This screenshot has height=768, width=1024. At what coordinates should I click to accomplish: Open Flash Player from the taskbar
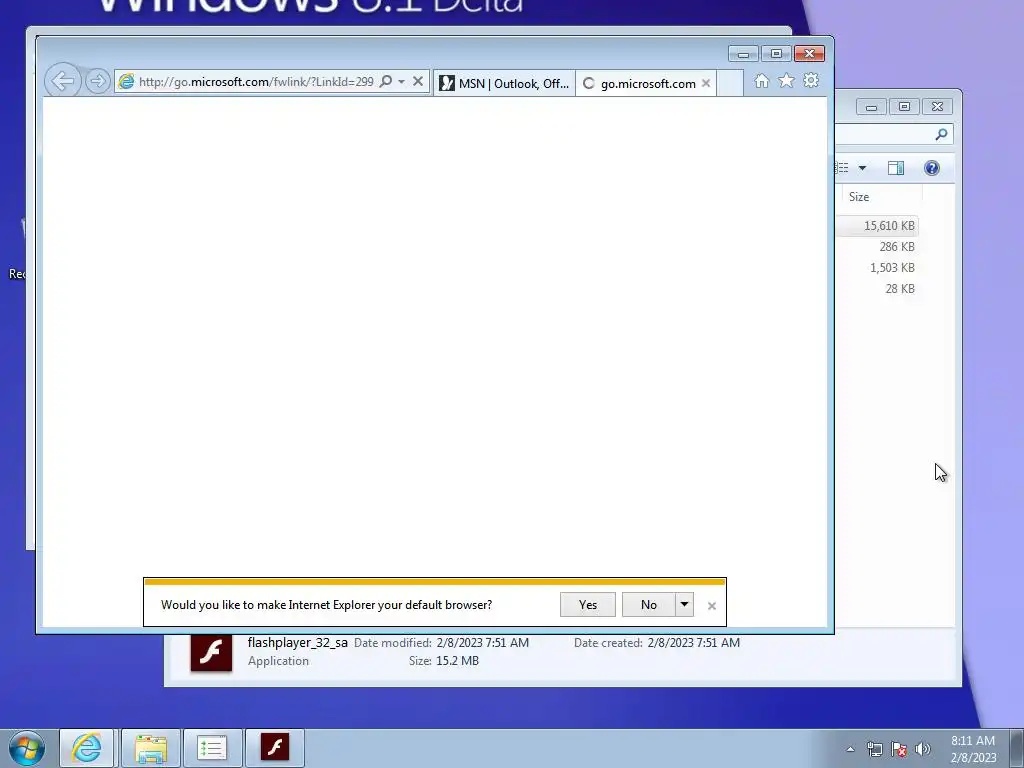point(275,748)
